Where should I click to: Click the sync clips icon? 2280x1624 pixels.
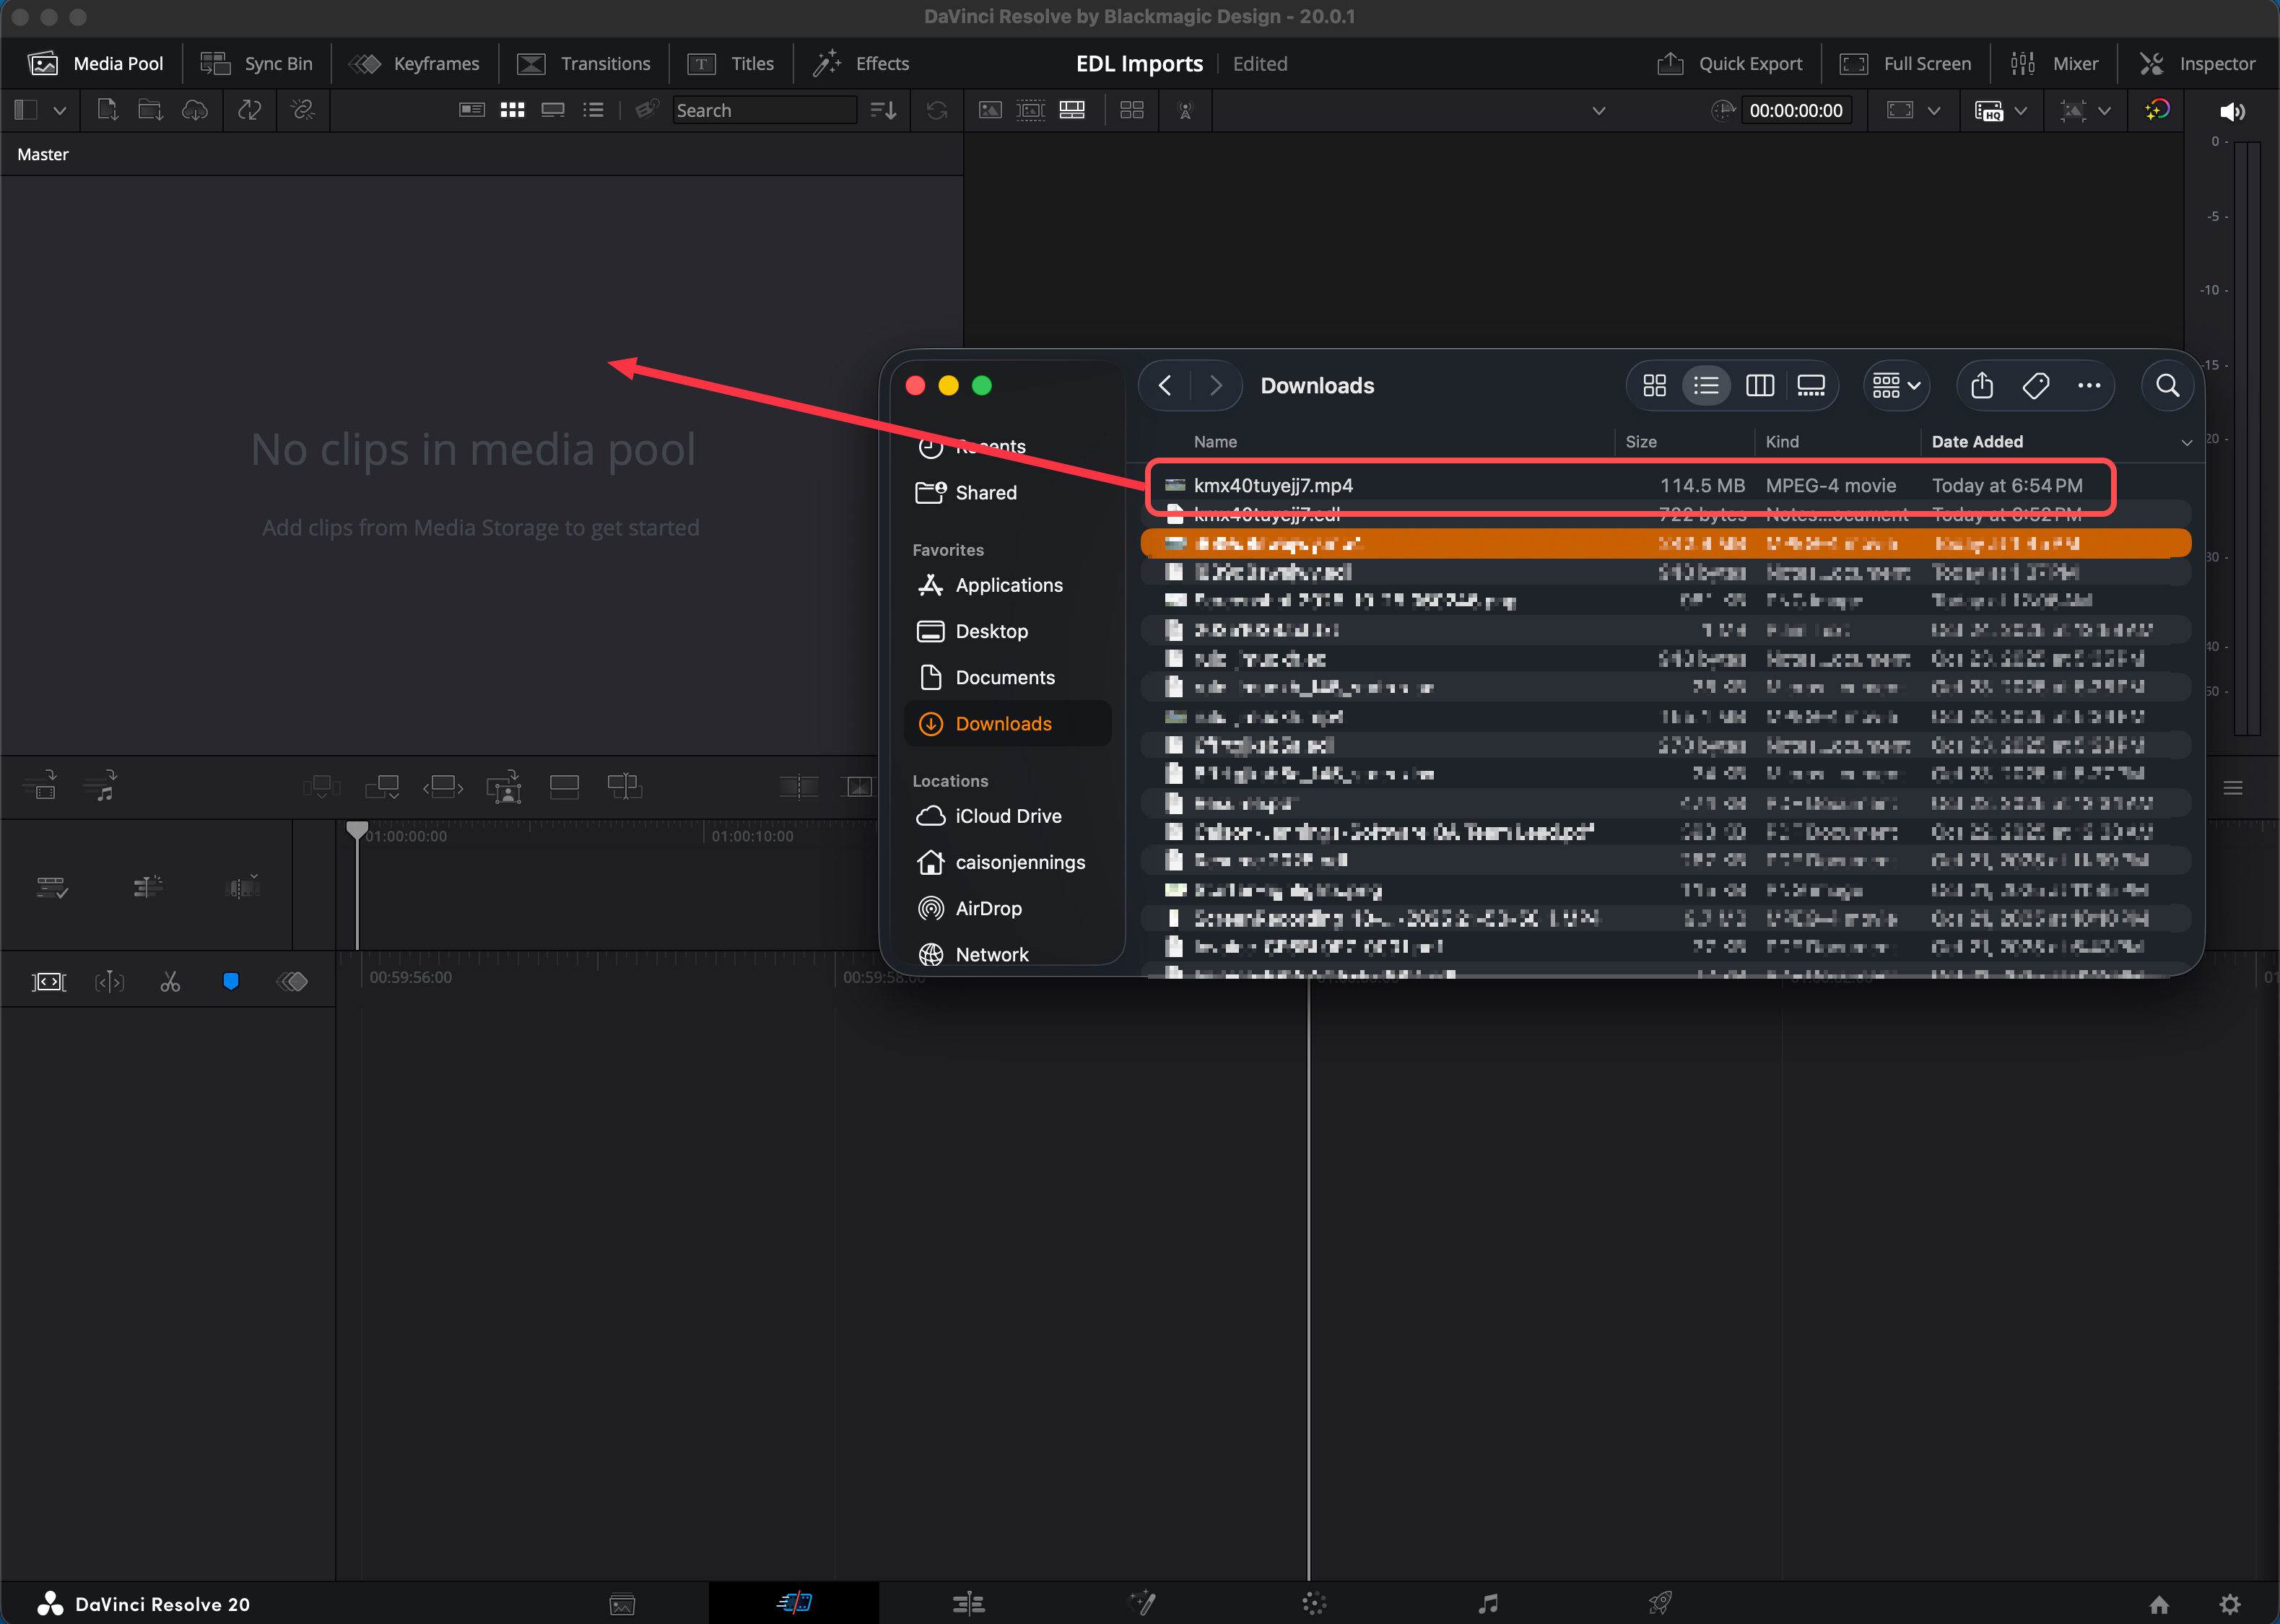(249, 110)
